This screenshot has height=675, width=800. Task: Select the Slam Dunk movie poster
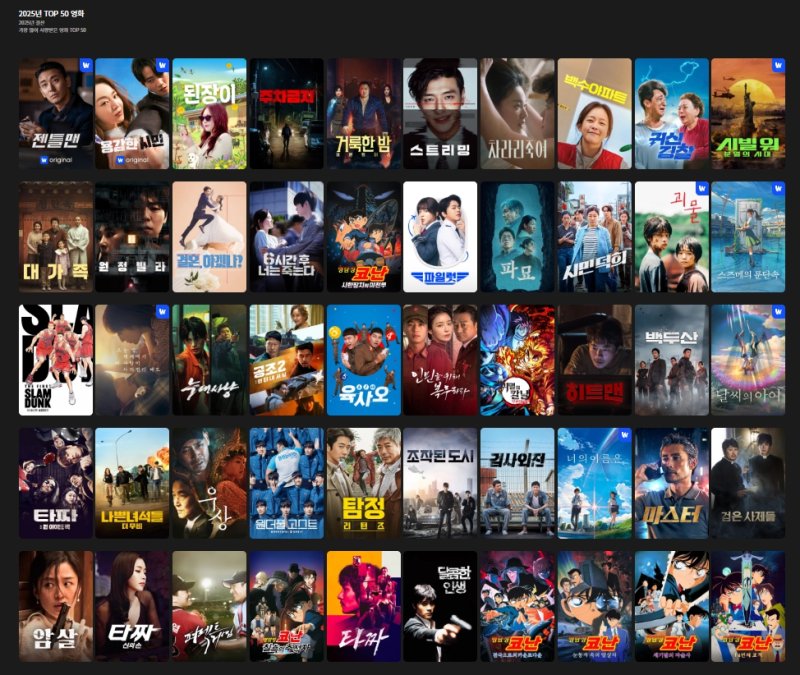[x=56, y=360]
